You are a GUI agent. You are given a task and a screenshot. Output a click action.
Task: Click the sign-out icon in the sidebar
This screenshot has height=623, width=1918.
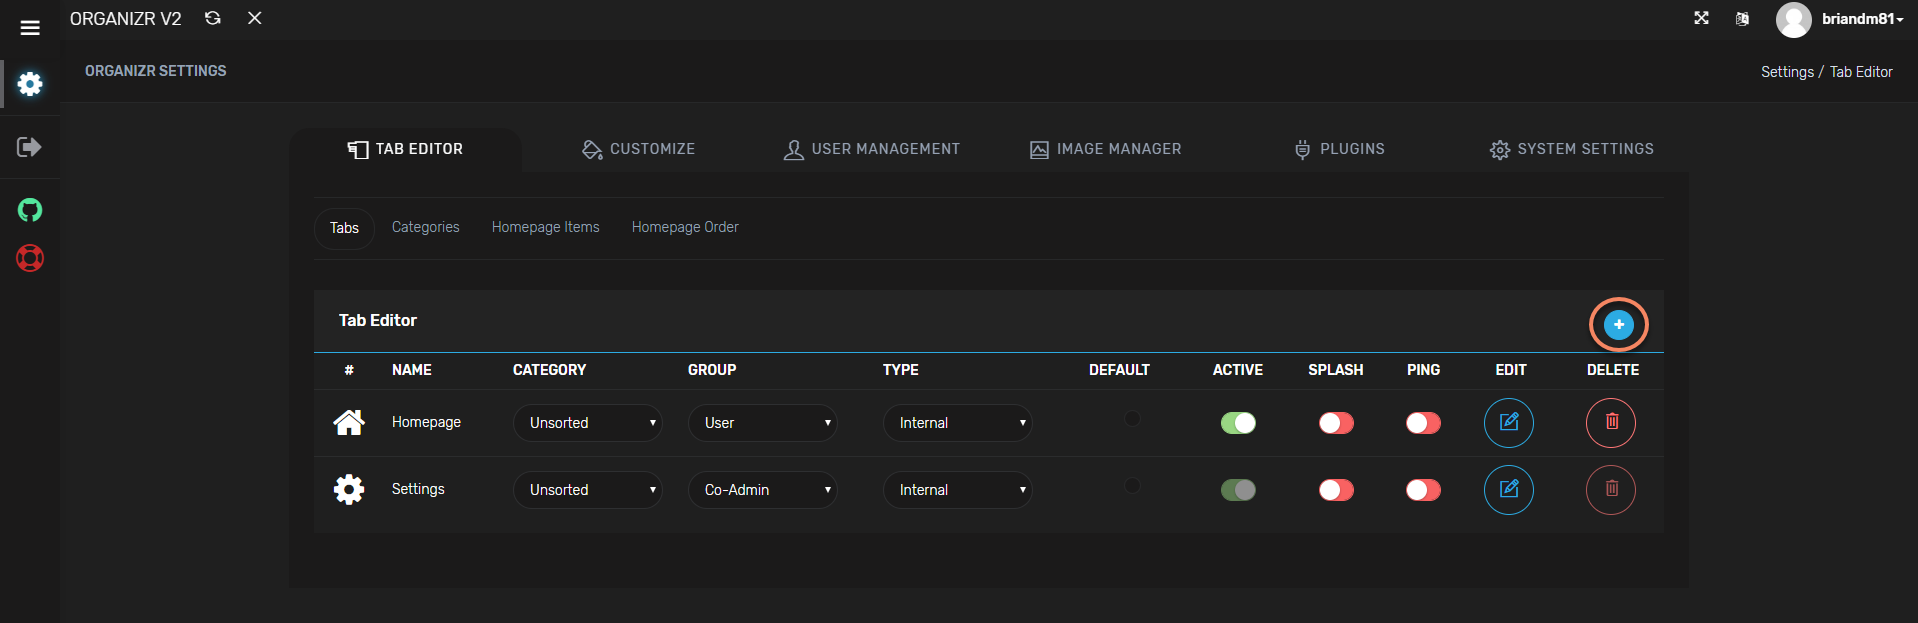[30, 147]
